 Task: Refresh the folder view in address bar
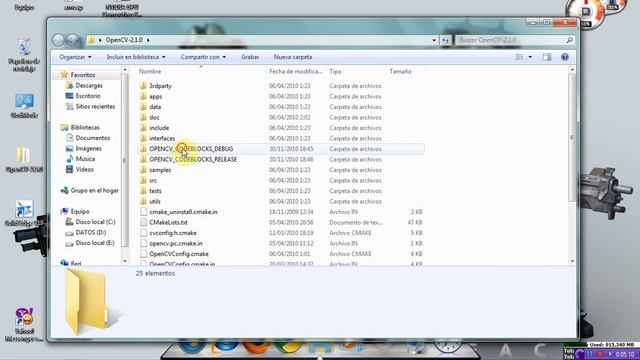(445, 40)
